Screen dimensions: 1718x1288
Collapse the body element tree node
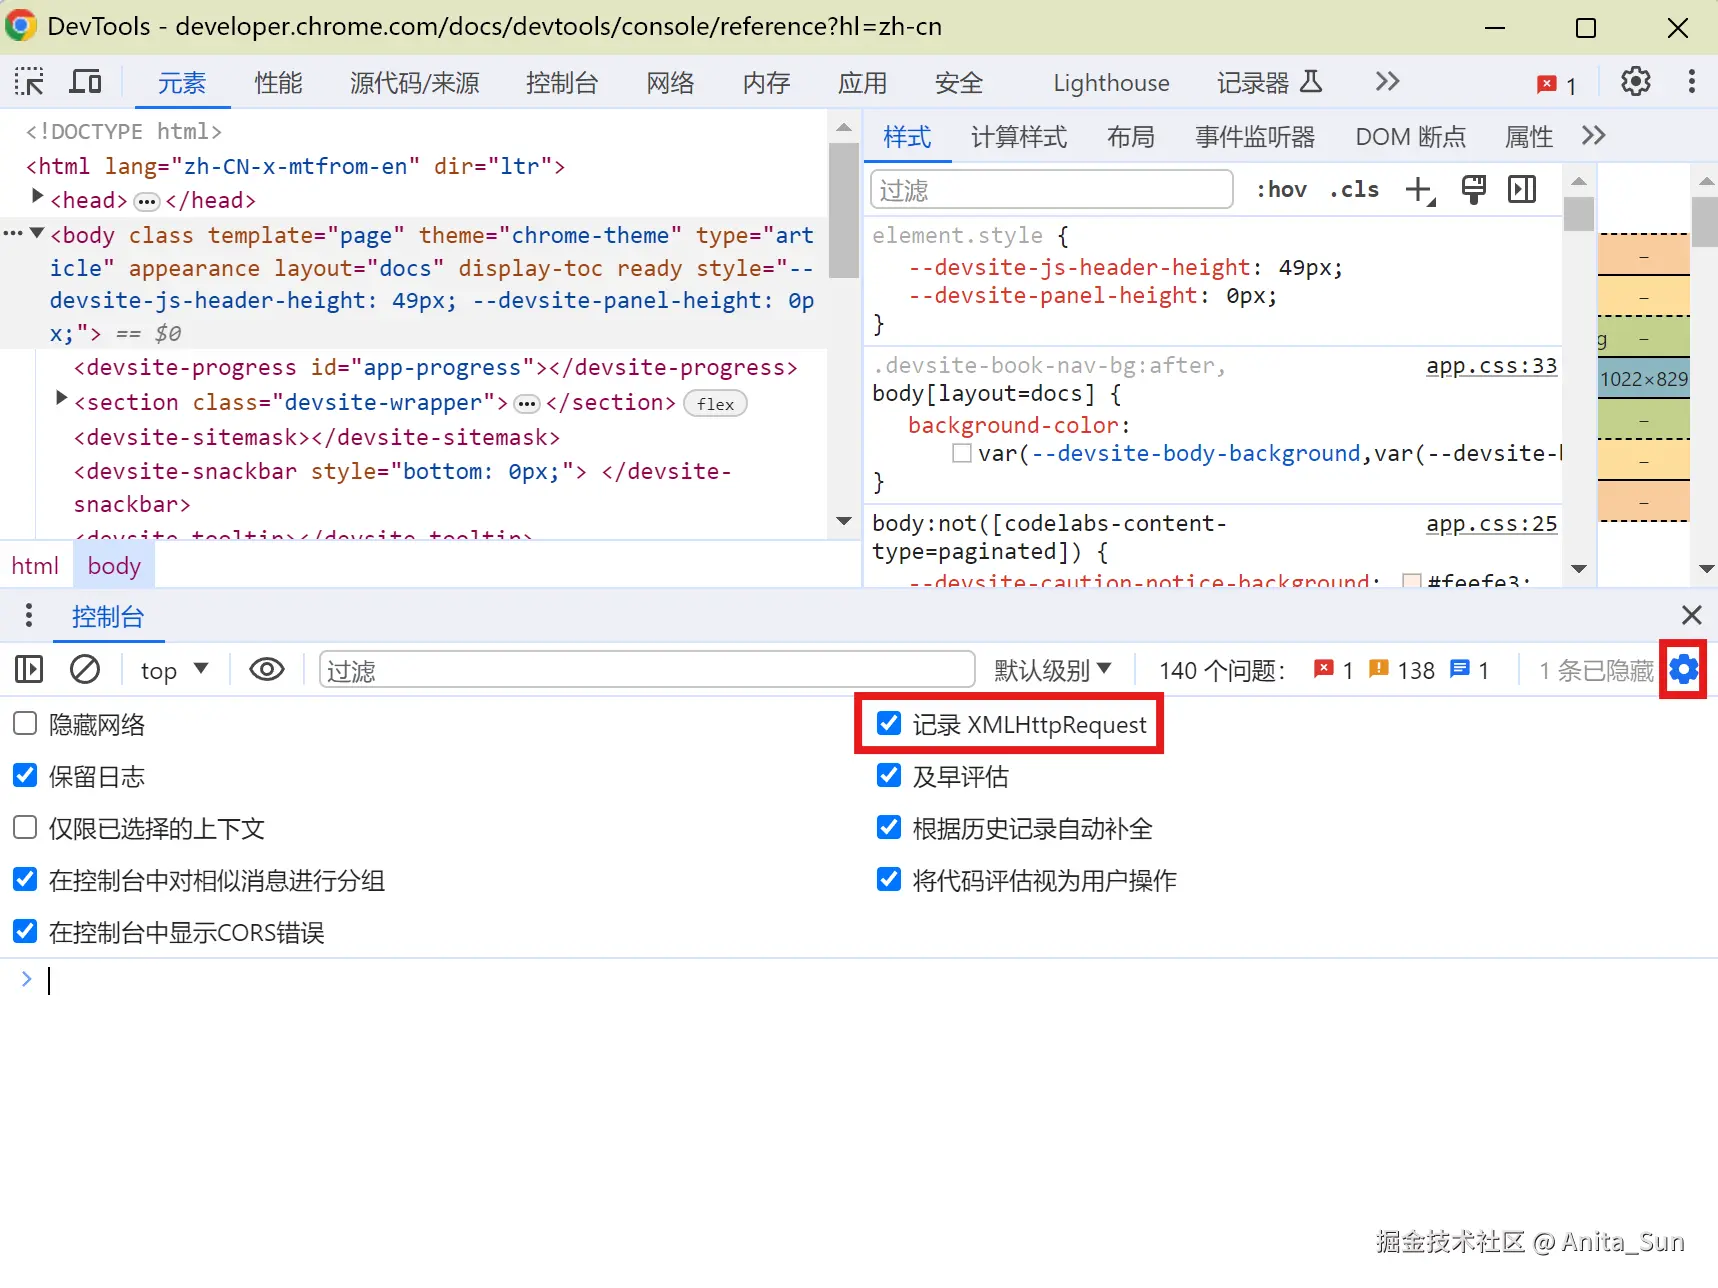(37, 233)
